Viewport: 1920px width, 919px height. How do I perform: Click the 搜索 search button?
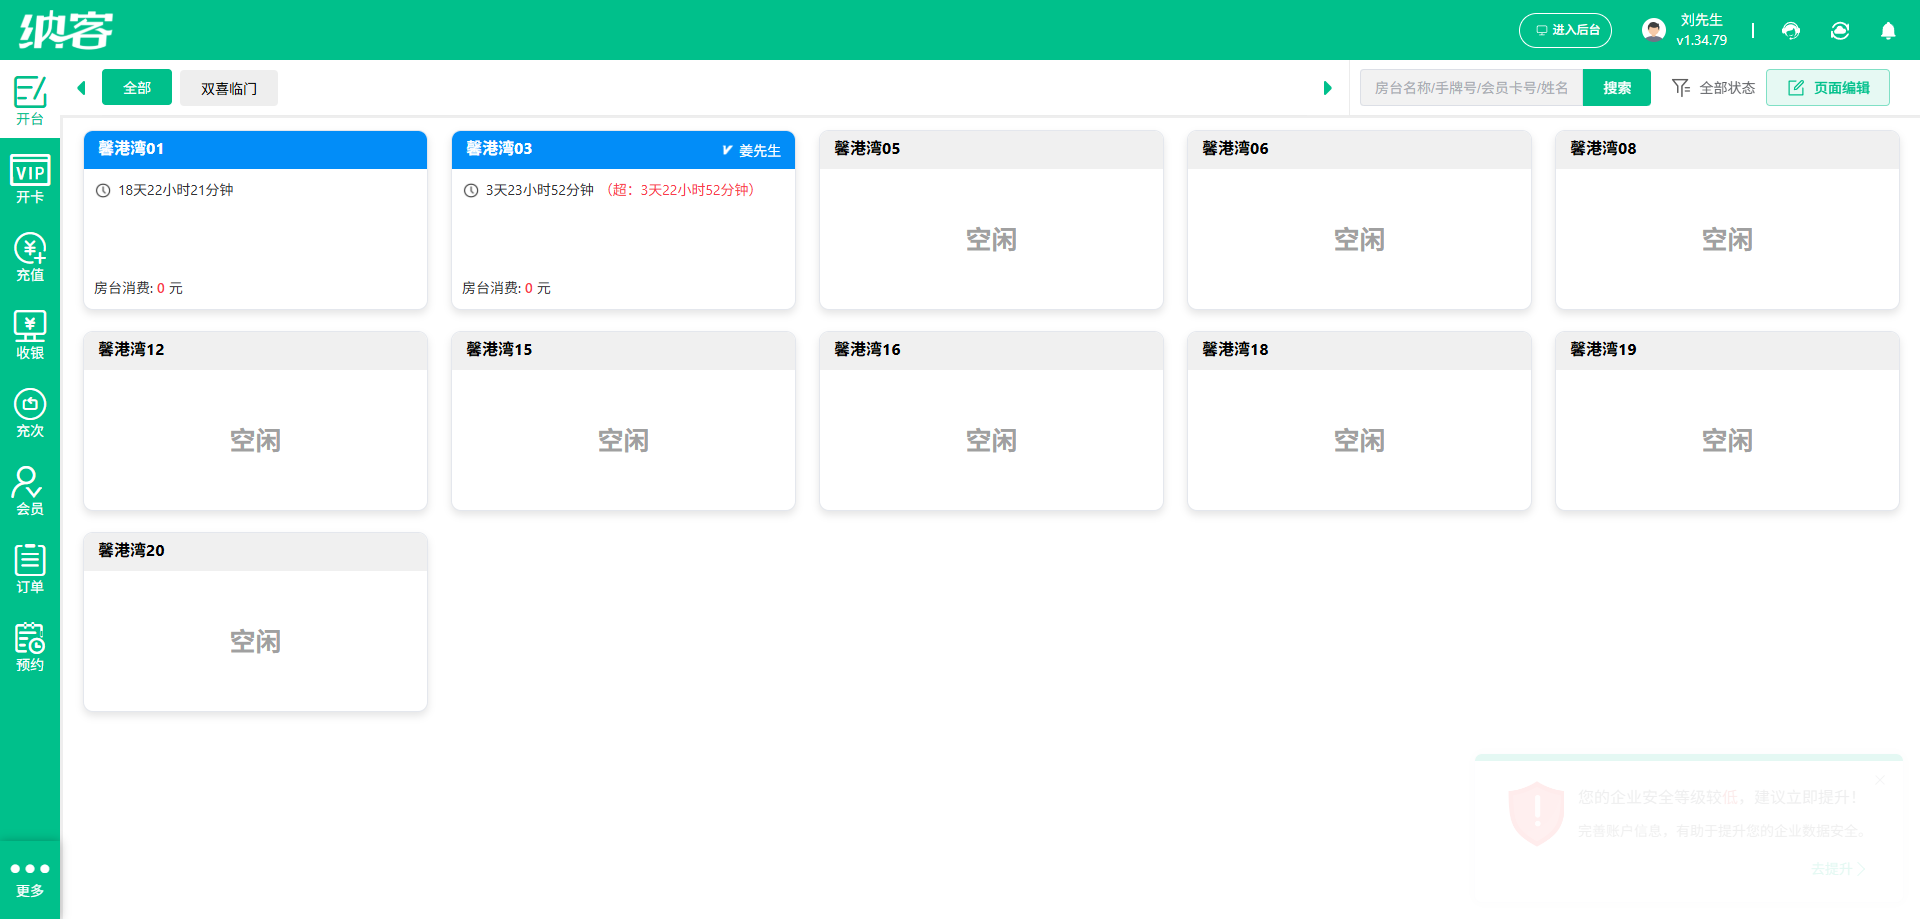[1617, 88]
